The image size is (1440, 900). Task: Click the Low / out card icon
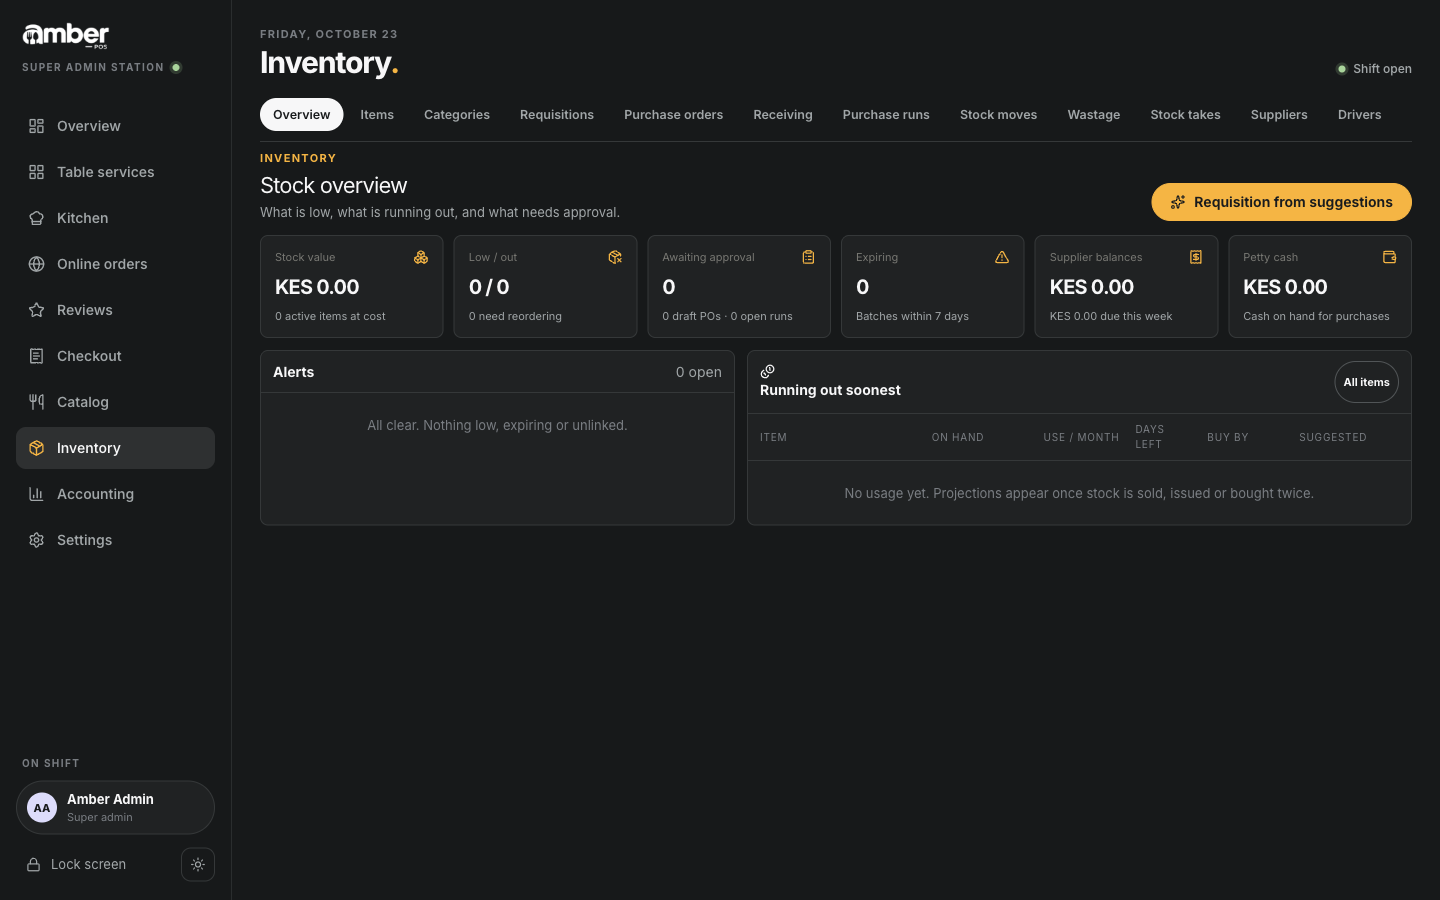pyautogui.click(x=615, y=257)
